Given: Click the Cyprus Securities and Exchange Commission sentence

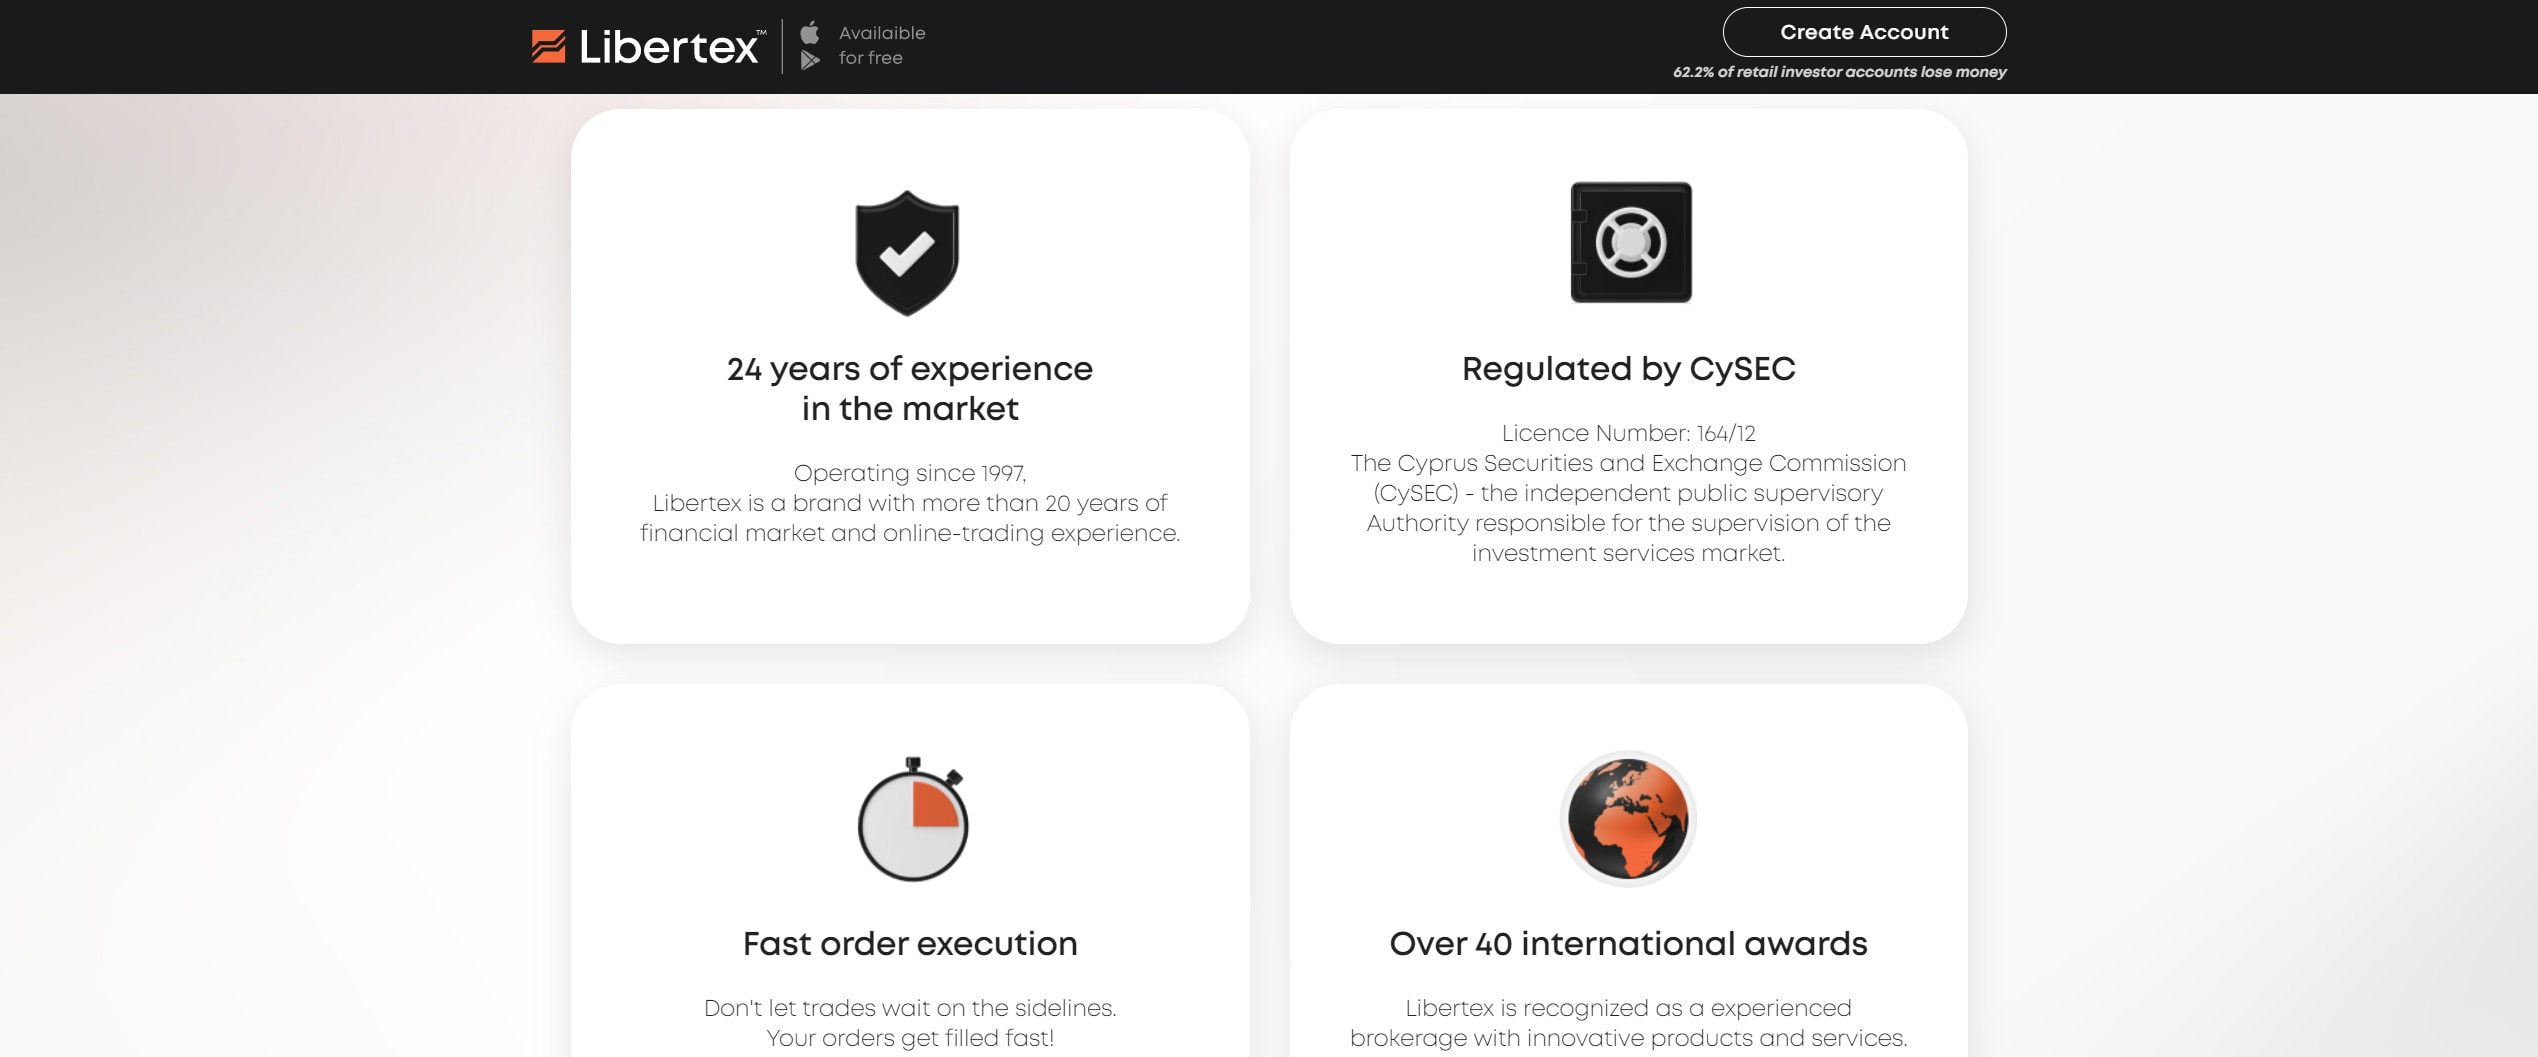Looking at the screenshot, I should [1628, 508].
